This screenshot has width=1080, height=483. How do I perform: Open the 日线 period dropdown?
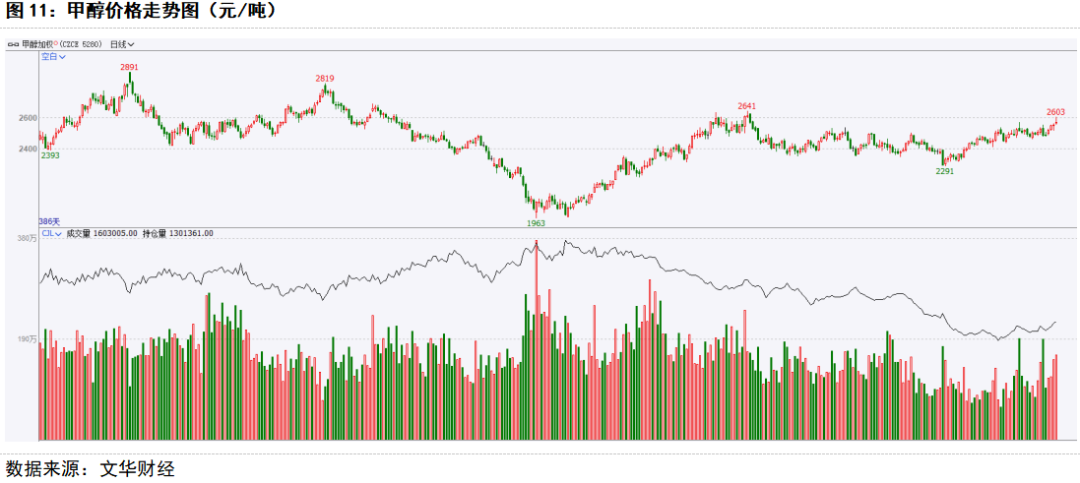(122, 44)
